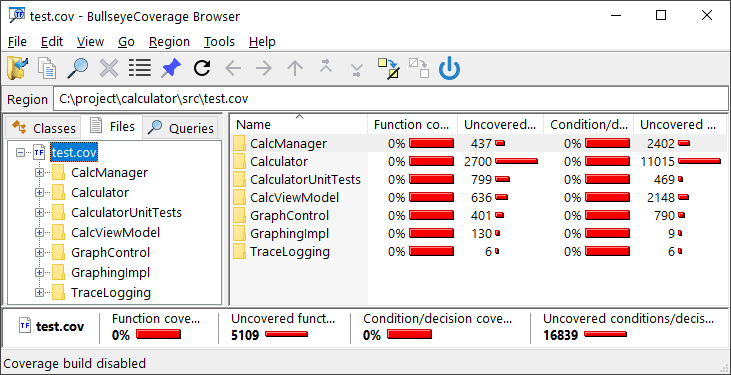The image size is (731, 375).
Task: Click the yellow square exclude region icon
Action: [388, 69]
